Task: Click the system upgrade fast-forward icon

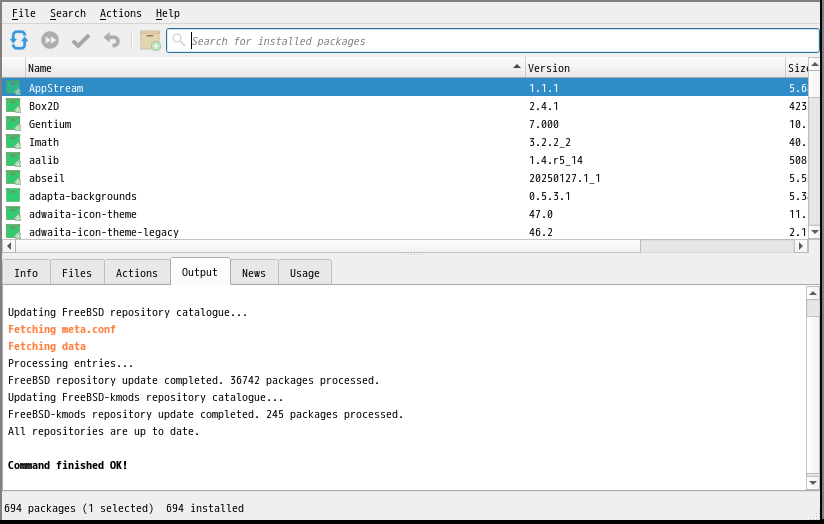Action: (x=50, y=40)
